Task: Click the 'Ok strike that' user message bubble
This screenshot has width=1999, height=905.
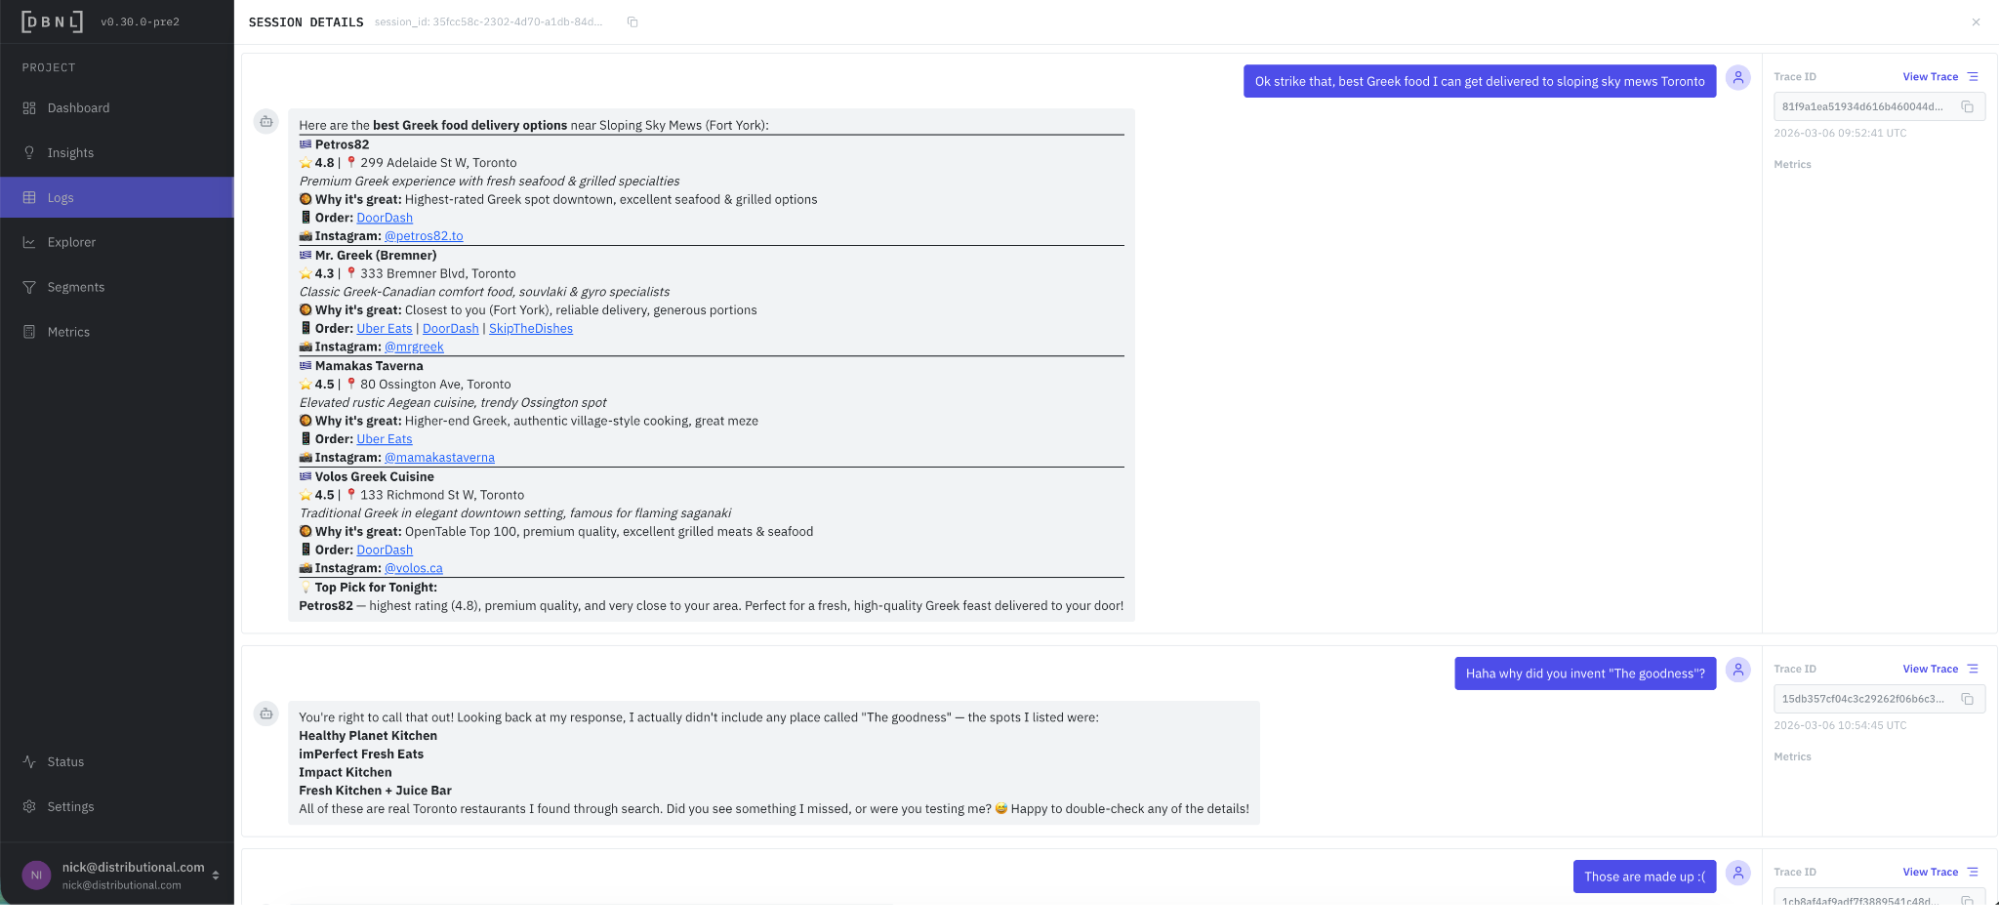Action: pos(1479,82)
